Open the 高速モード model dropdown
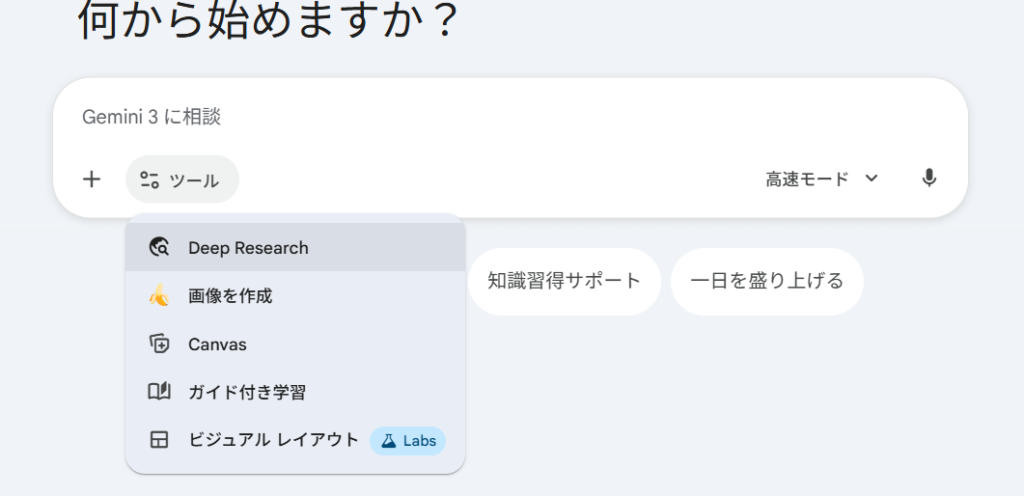1024x496 pixels. pos(807,179)
